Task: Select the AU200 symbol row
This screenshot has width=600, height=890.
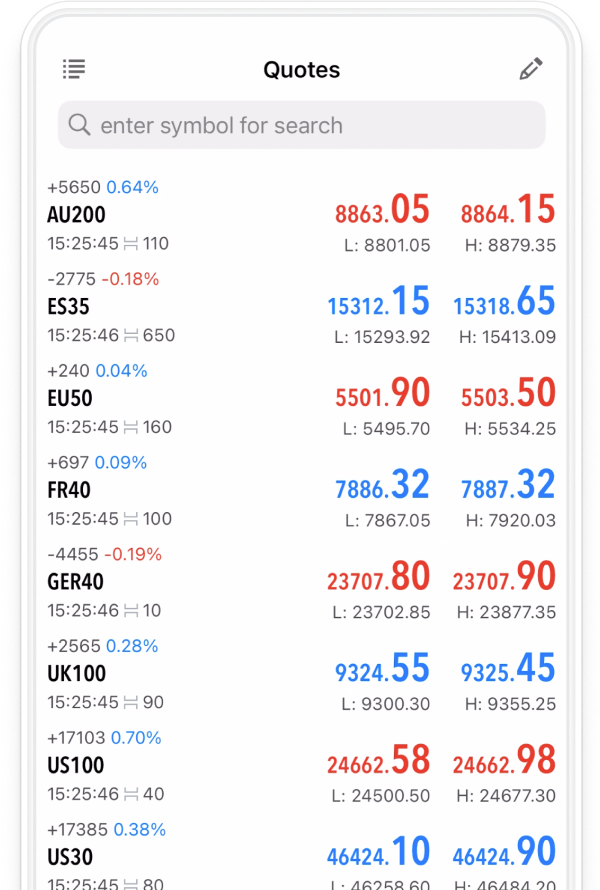Action: pos(76,215)
